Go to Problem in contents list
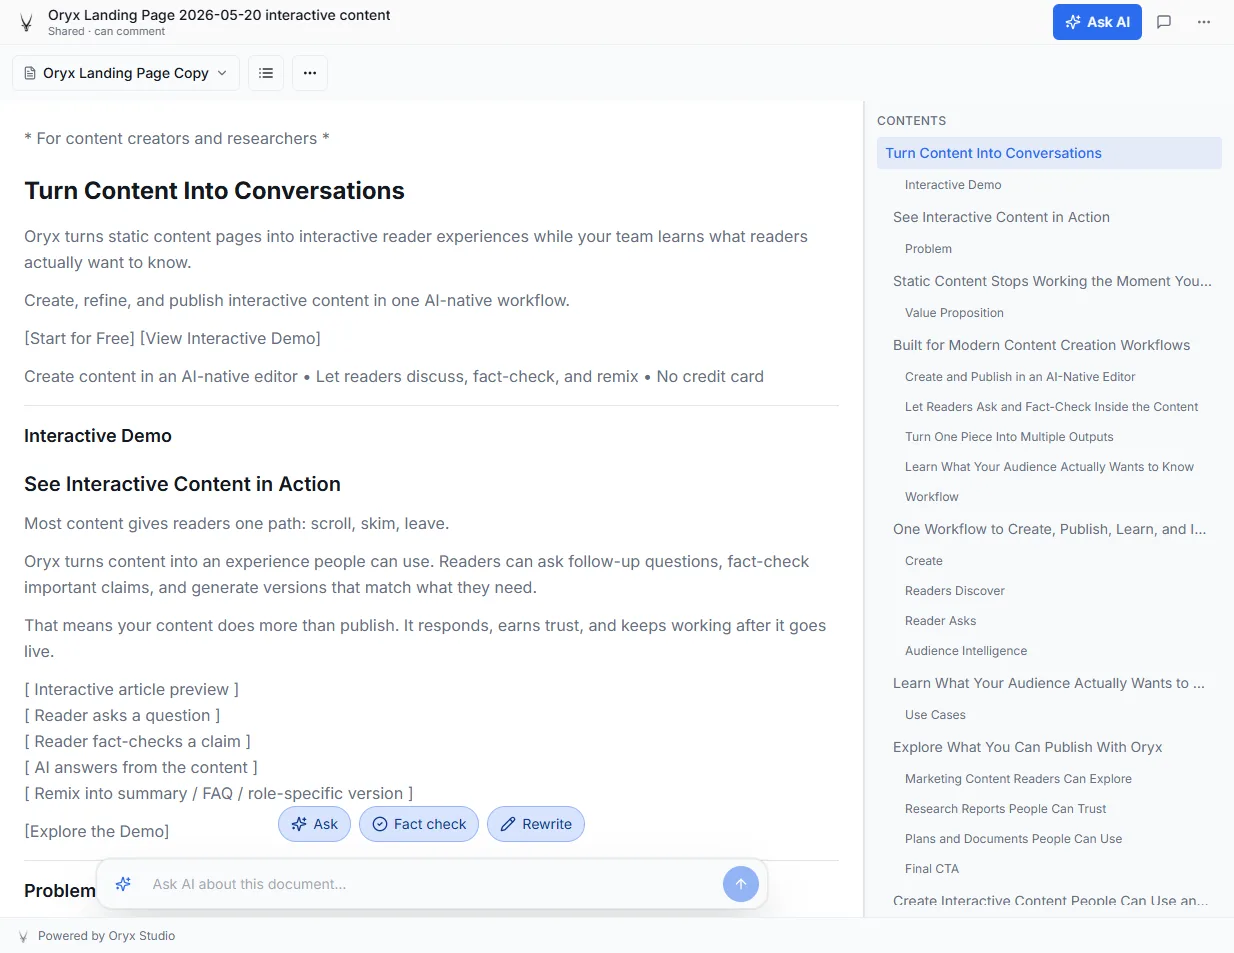Viewport: 1234px width, 953px height. (x=928, y=249)
